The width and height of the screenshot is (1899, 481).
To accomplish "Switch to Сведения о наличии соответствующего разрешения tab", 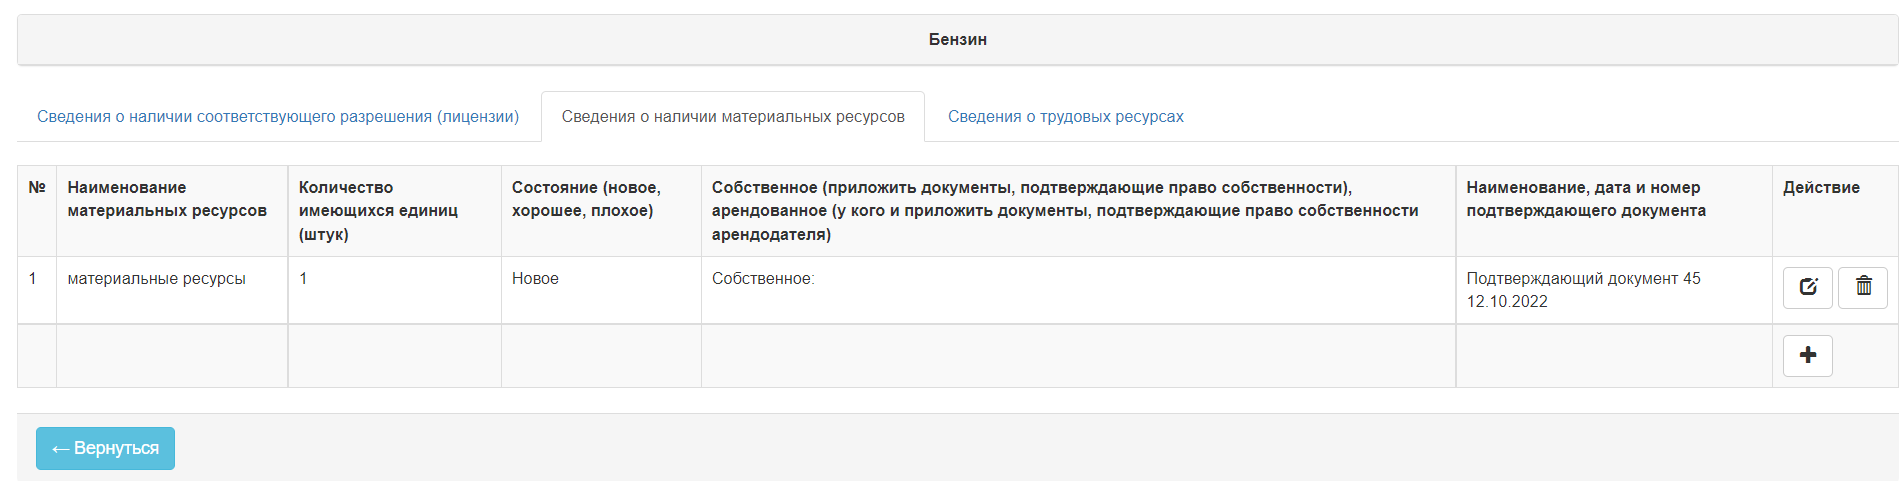I will pyautogui.click(x=278, y=117).
